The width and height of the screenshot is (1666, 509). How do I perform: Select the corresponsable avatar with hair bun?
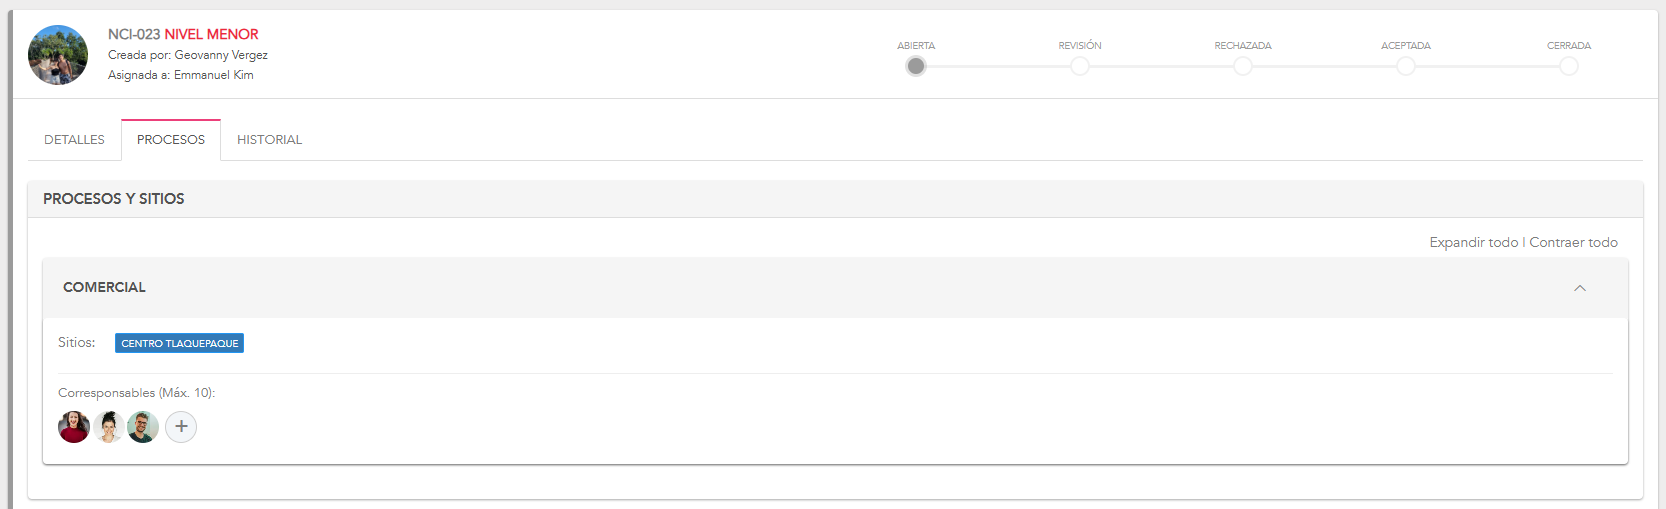coord(109,427)
